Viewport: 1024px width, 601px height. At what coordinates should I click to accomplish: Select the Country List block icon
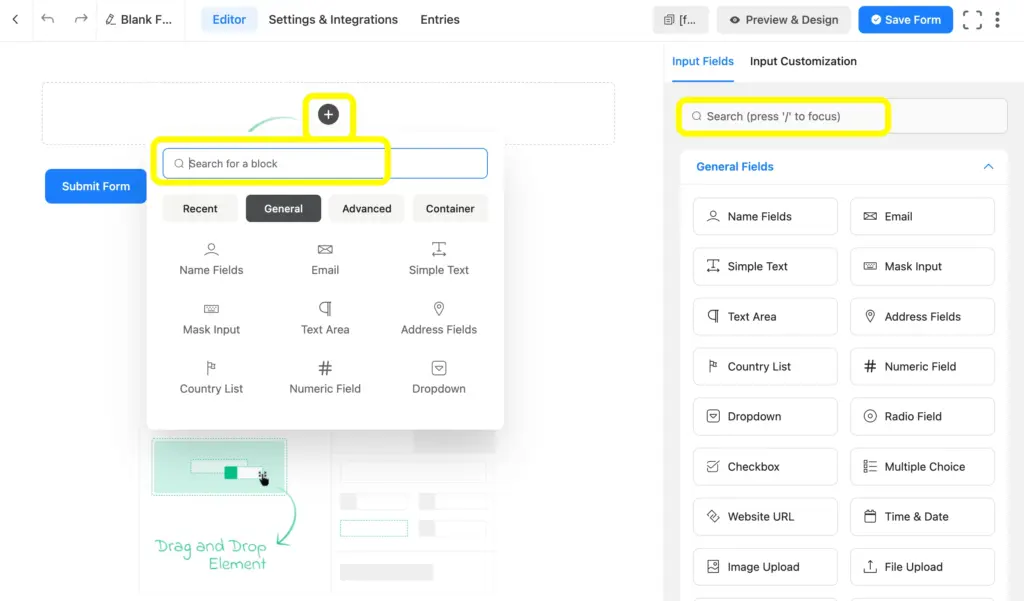coord(210,378)
